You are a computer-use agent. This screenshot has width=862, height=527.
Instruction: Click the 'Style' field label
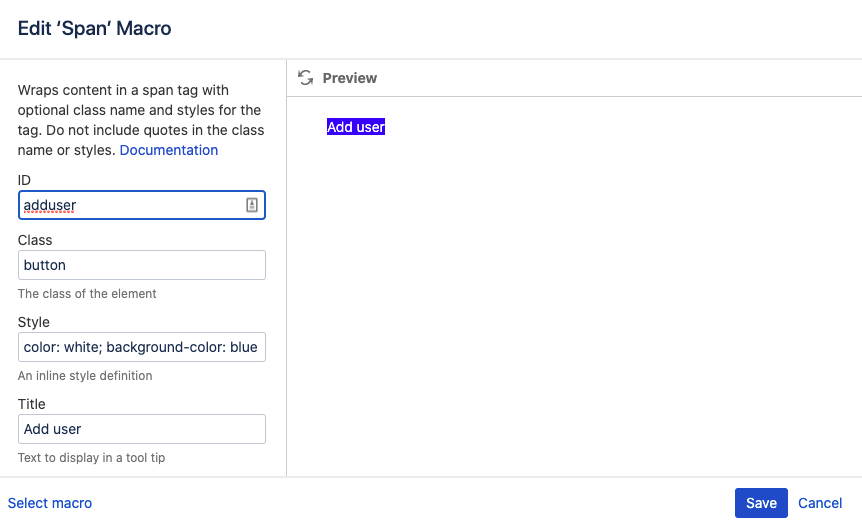[34, 322]
